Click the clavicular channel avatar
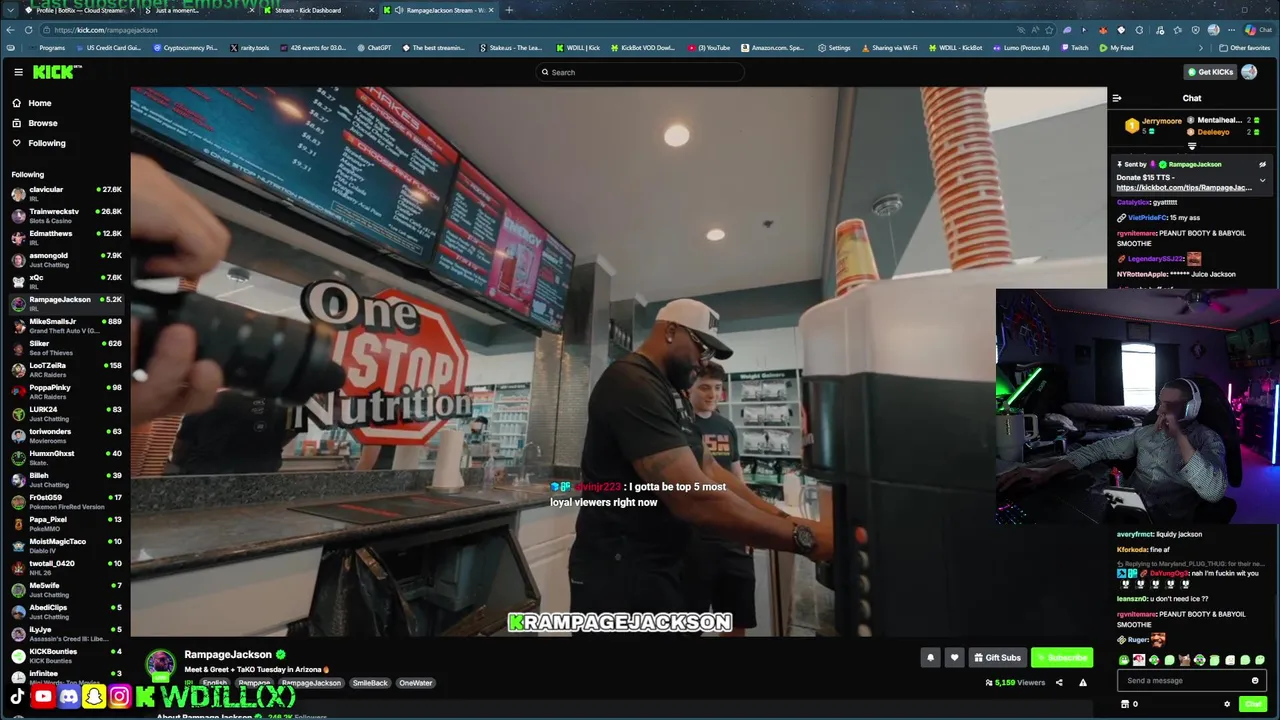This screenshot has height=720, width=1280. 18,194
